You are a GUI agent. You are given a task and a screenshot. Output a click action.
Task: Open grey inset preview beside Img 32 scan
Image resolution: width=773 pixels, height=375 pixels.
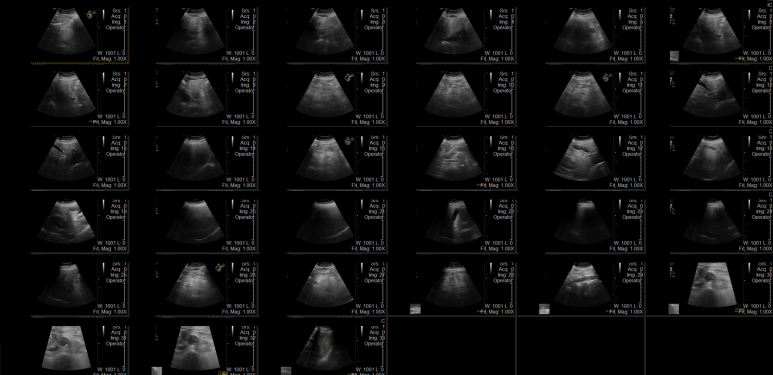(156, 371)
